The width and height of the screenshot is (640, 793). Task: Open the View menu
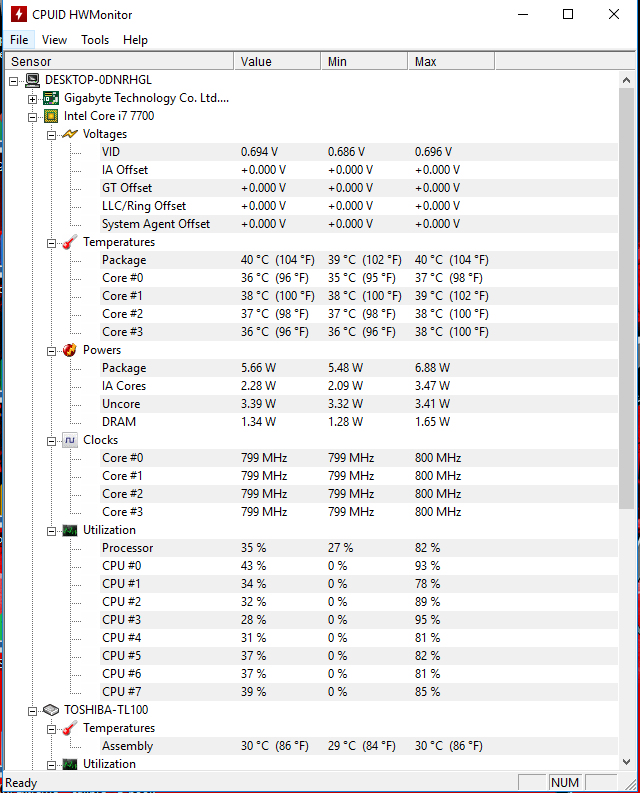[54, 40]
